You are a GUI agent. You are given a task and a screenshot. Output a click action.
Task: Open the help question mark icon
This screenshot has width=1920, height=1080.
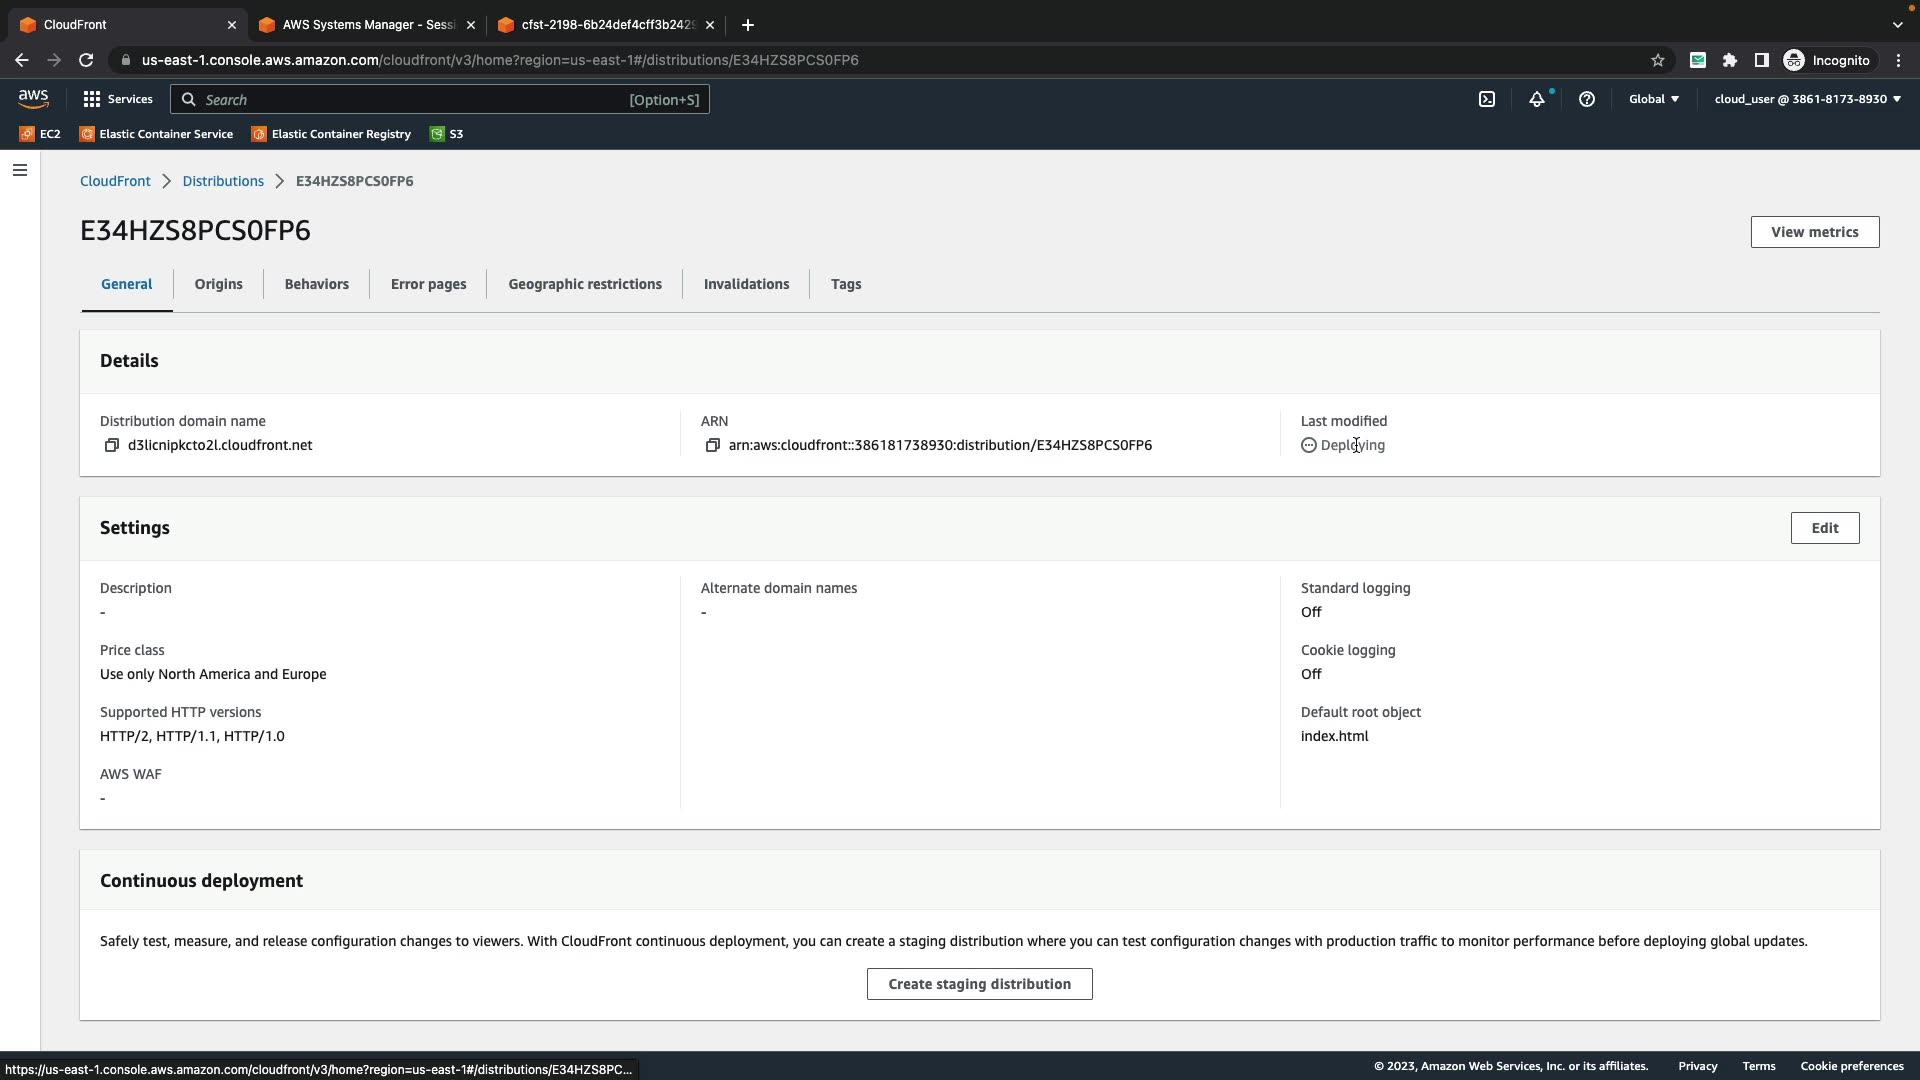tap(1586, 99)
